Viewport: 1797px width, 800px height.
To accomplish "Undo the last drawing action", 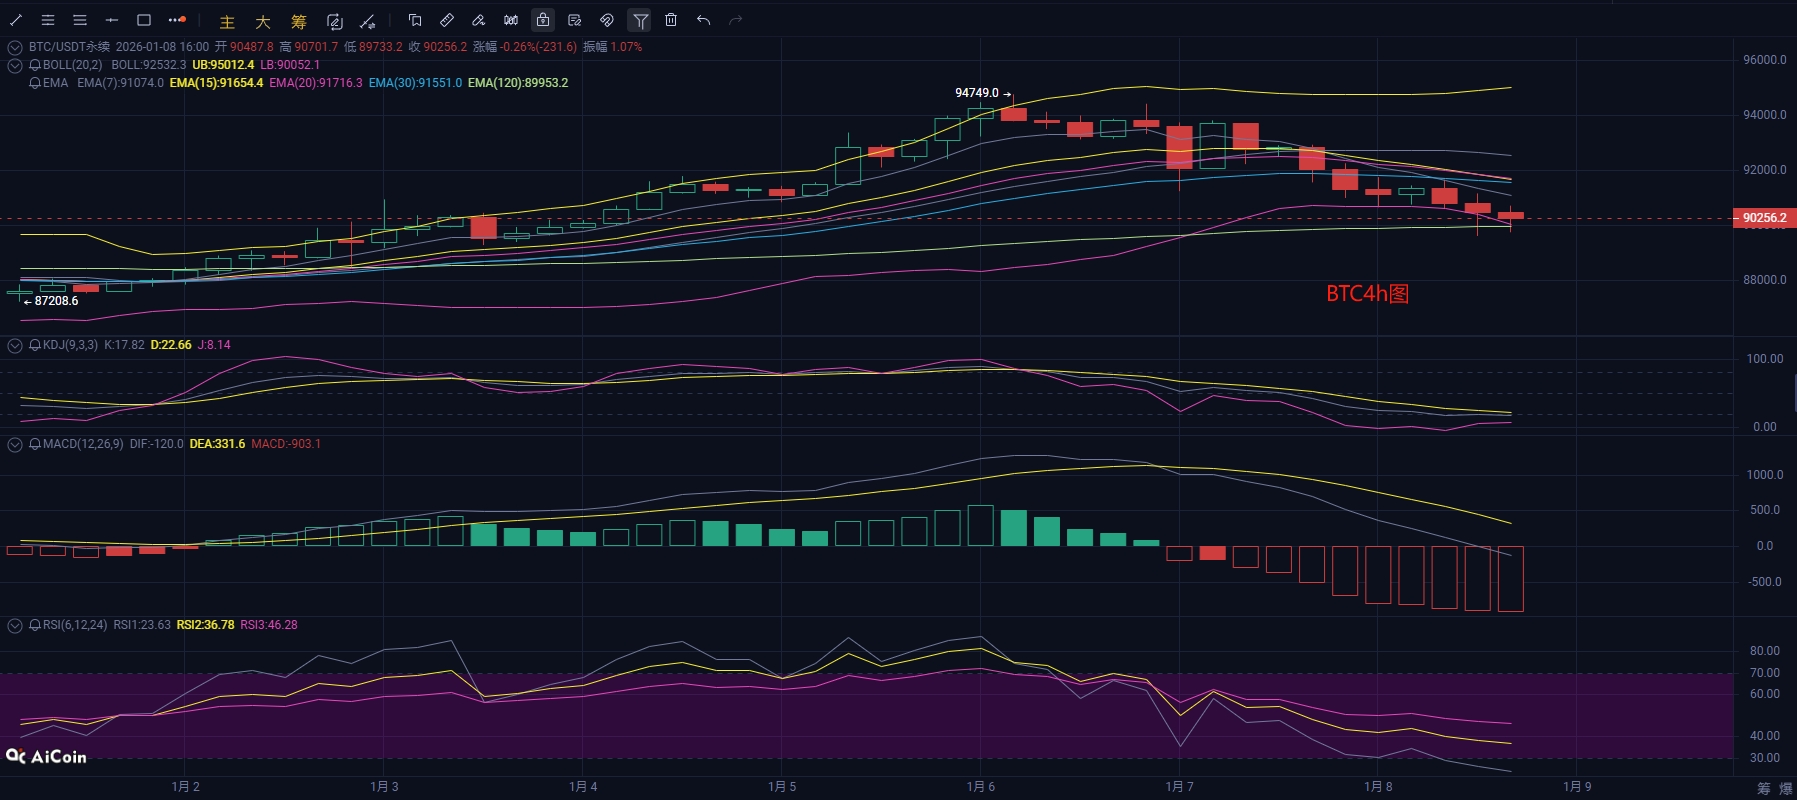I will pos(704,20).
